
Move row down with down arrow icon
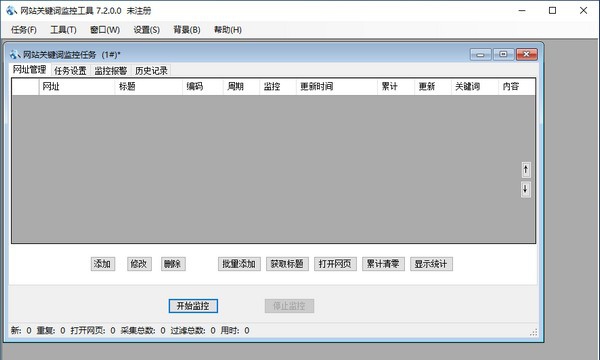pyautogui.click(x=526, y=189)
